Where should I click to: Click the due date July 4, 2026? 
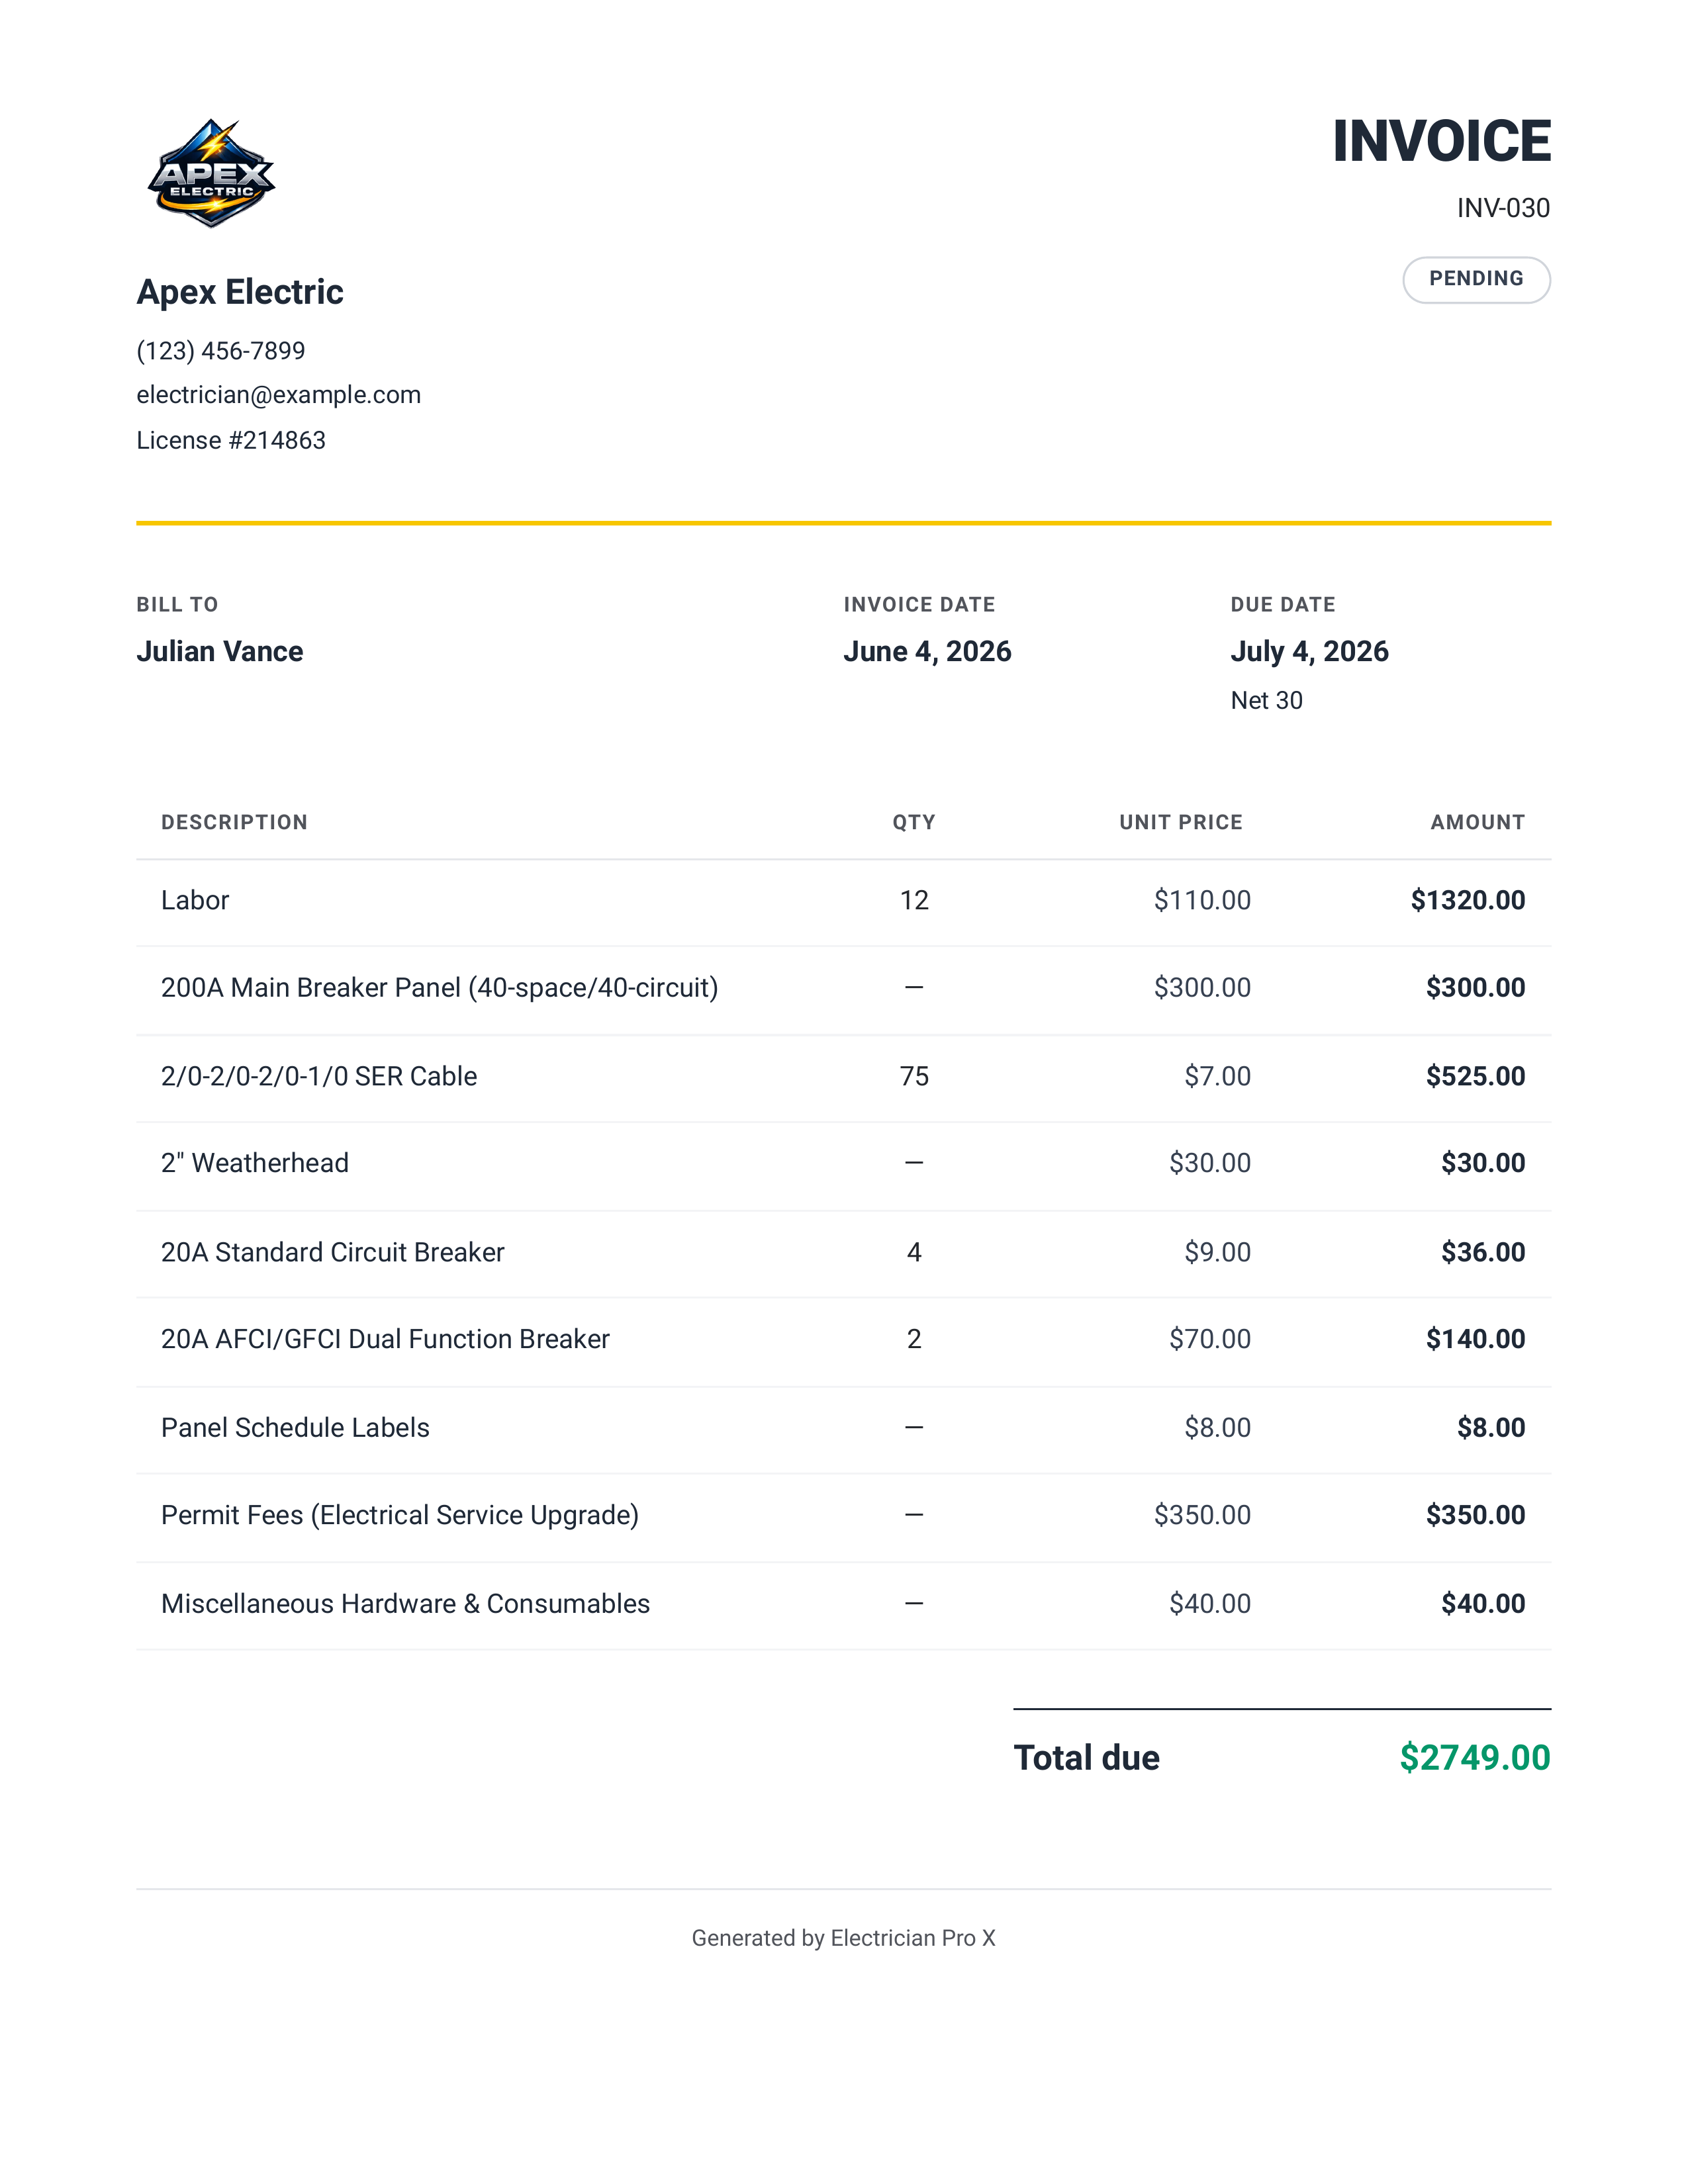pyautogui.click(x=1309, y=651)
